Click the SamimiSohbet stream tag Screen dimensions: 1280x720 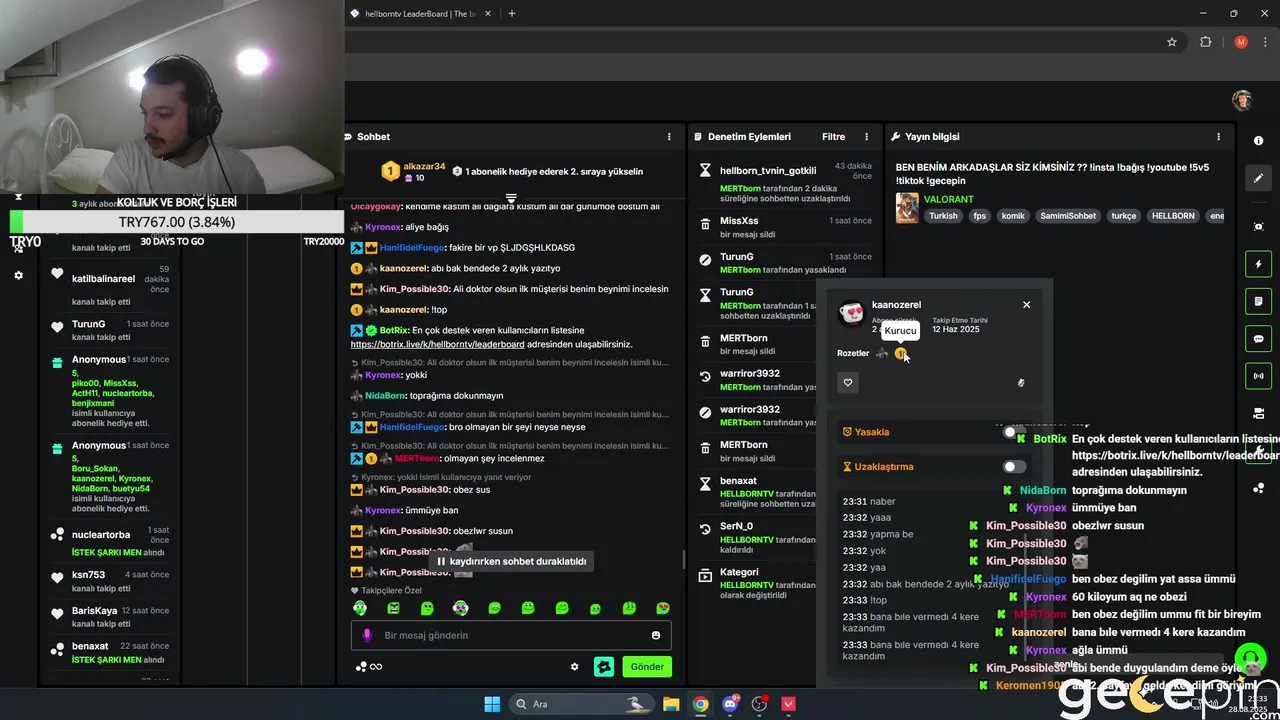(1067, 216)
